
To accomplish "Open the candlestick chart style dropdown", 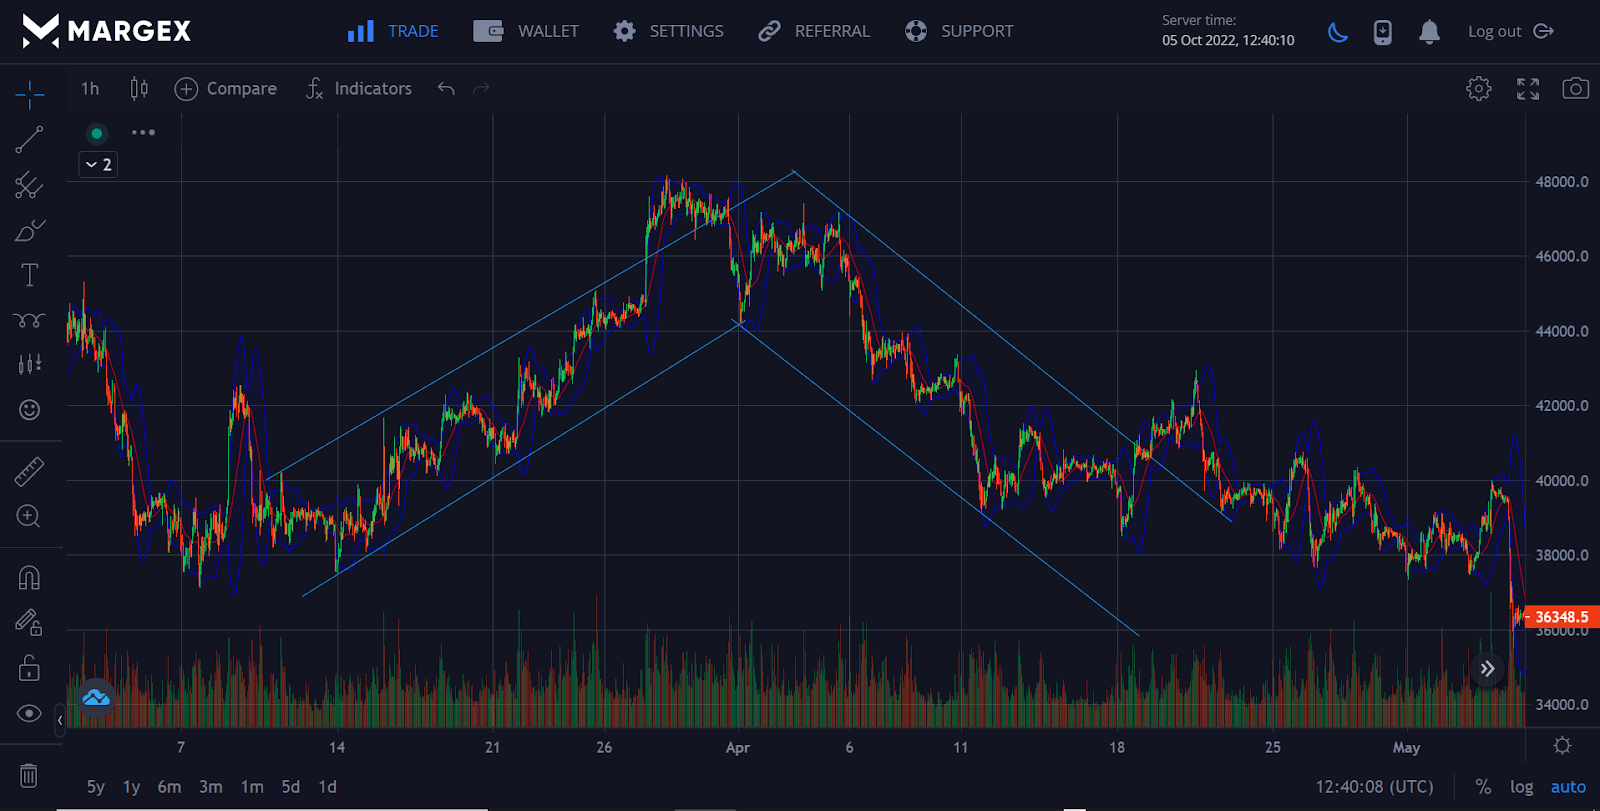I will [x=139, y=89].
